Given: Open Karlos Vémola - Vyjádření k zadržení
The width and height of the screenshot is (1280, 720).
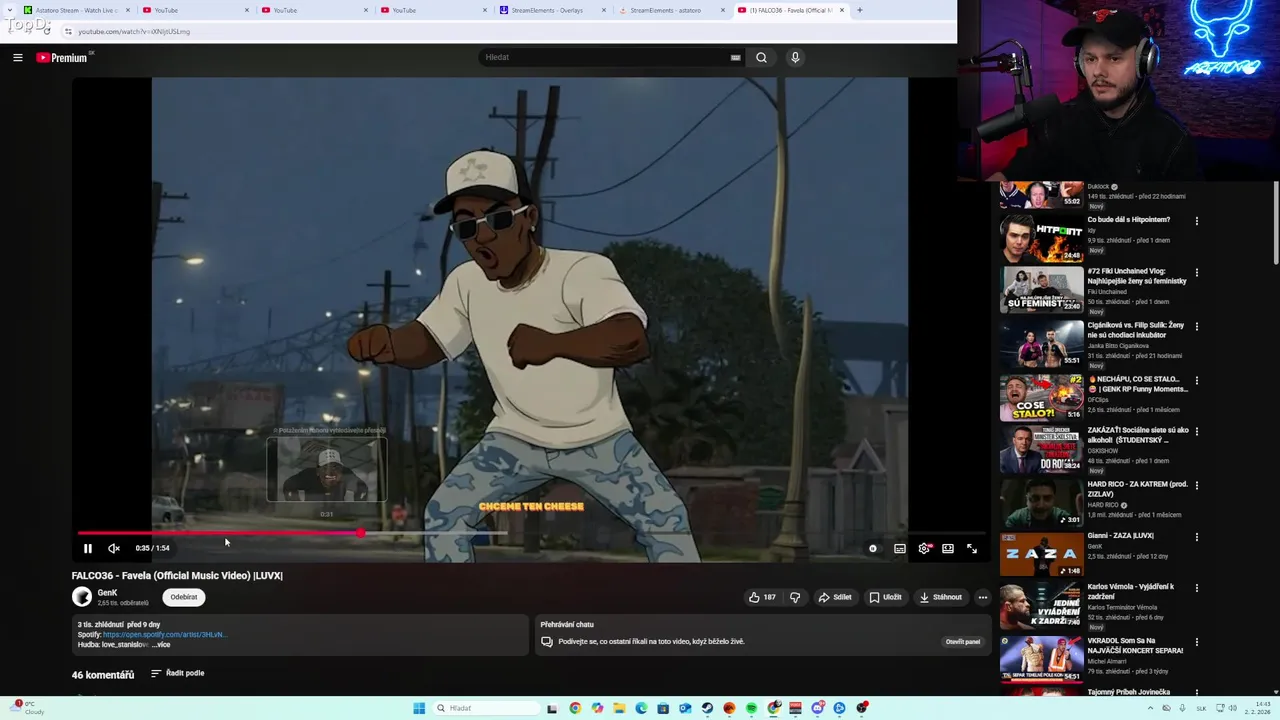Looking at the screenshot, I should 1131,591.
